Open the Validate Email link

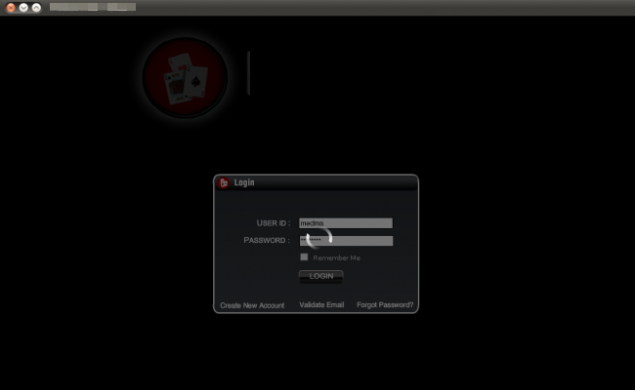[322, 305]
